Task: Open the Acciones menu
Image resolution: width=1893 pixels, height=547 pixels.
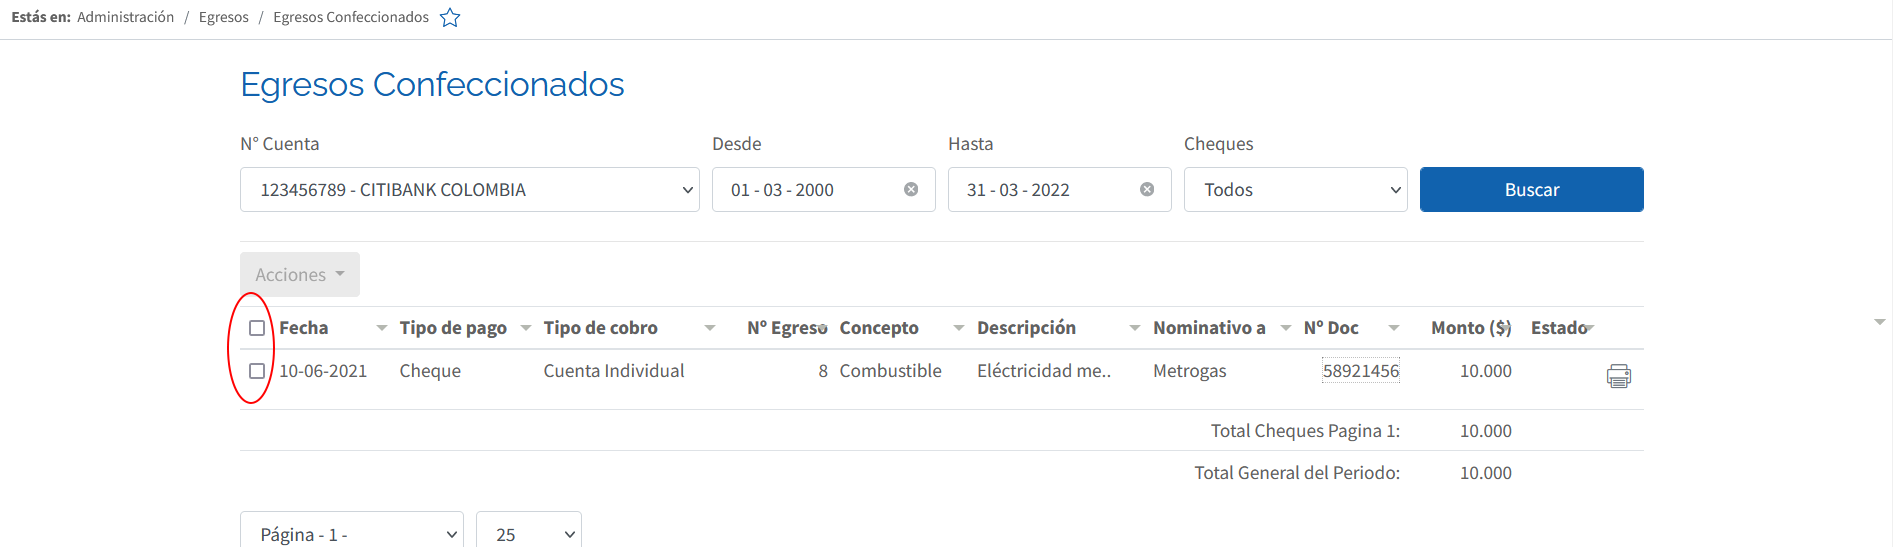Action: 300,274
